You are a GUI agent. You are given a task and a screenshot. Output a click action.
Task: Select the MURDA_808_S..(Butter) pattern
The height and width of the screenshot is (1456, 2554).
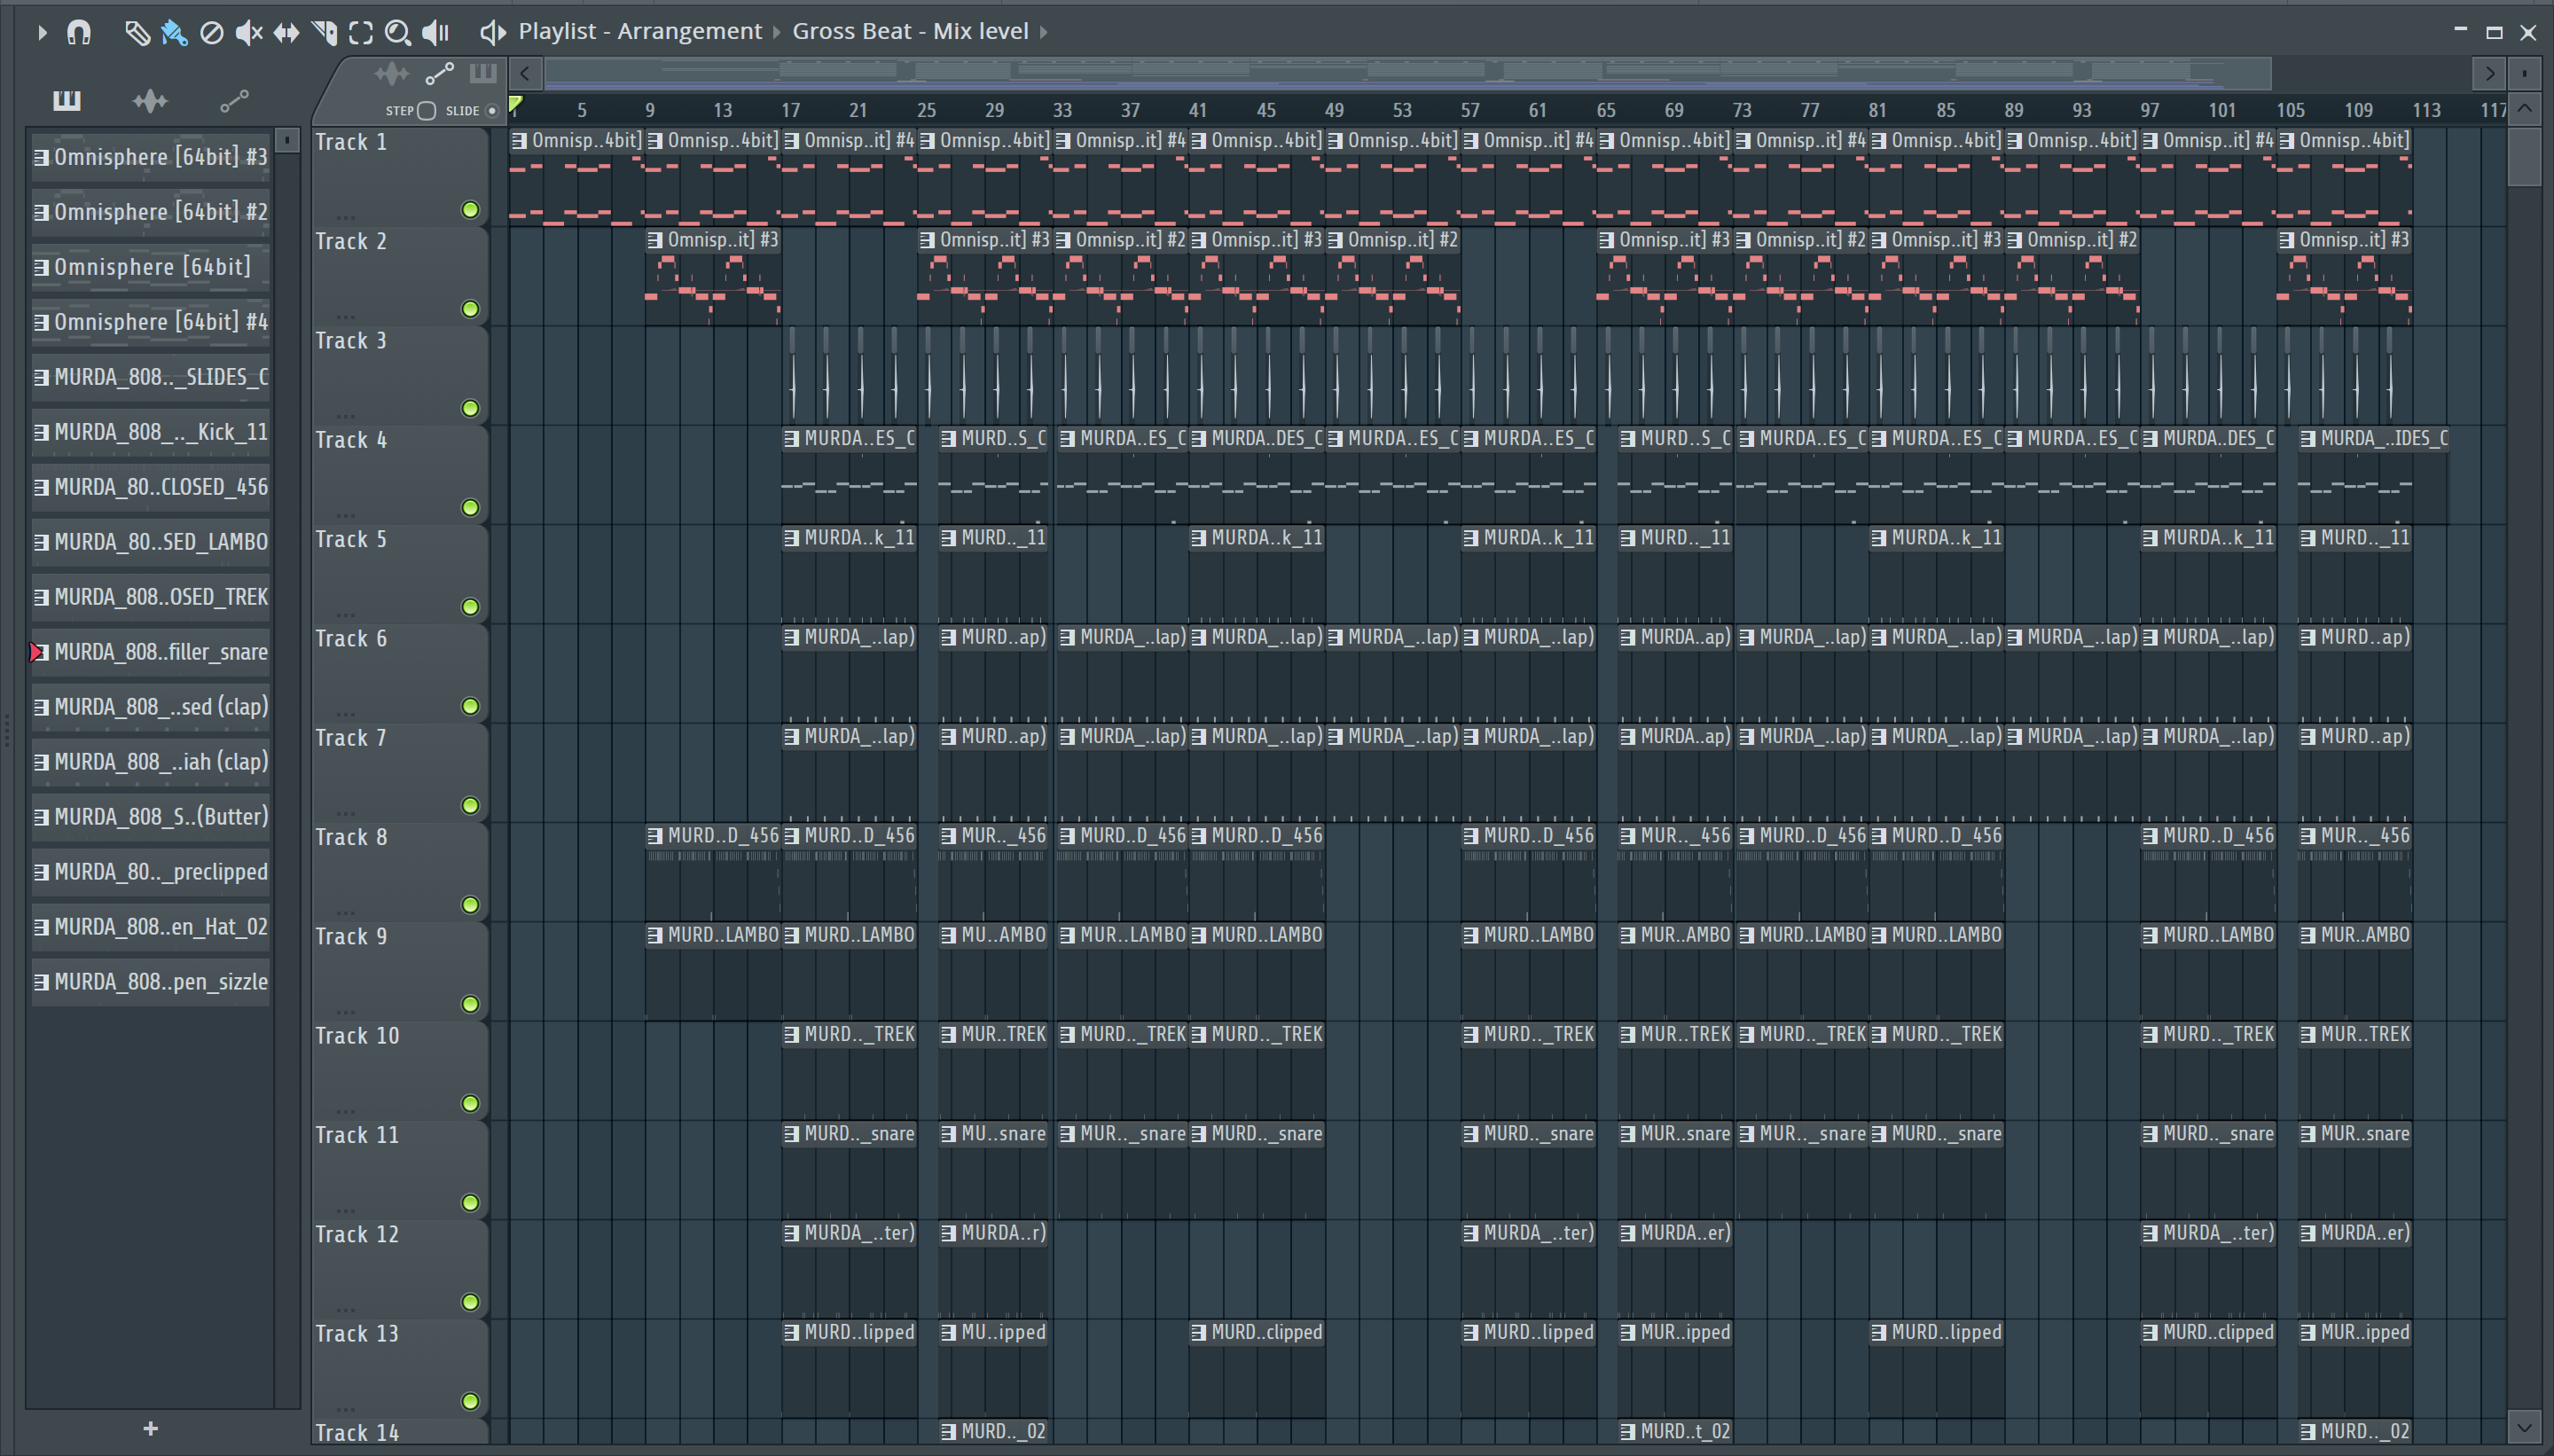pyautogui.click(x=150, y=817)
